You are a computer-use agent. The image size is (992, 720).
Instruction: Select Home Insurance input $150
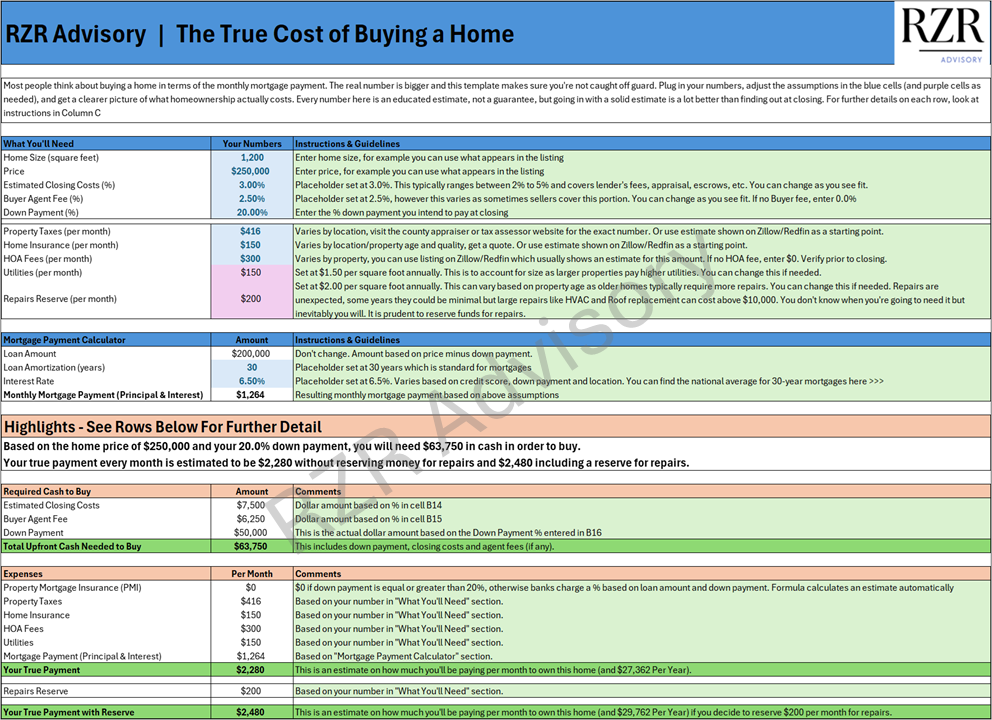click(252, 245)
